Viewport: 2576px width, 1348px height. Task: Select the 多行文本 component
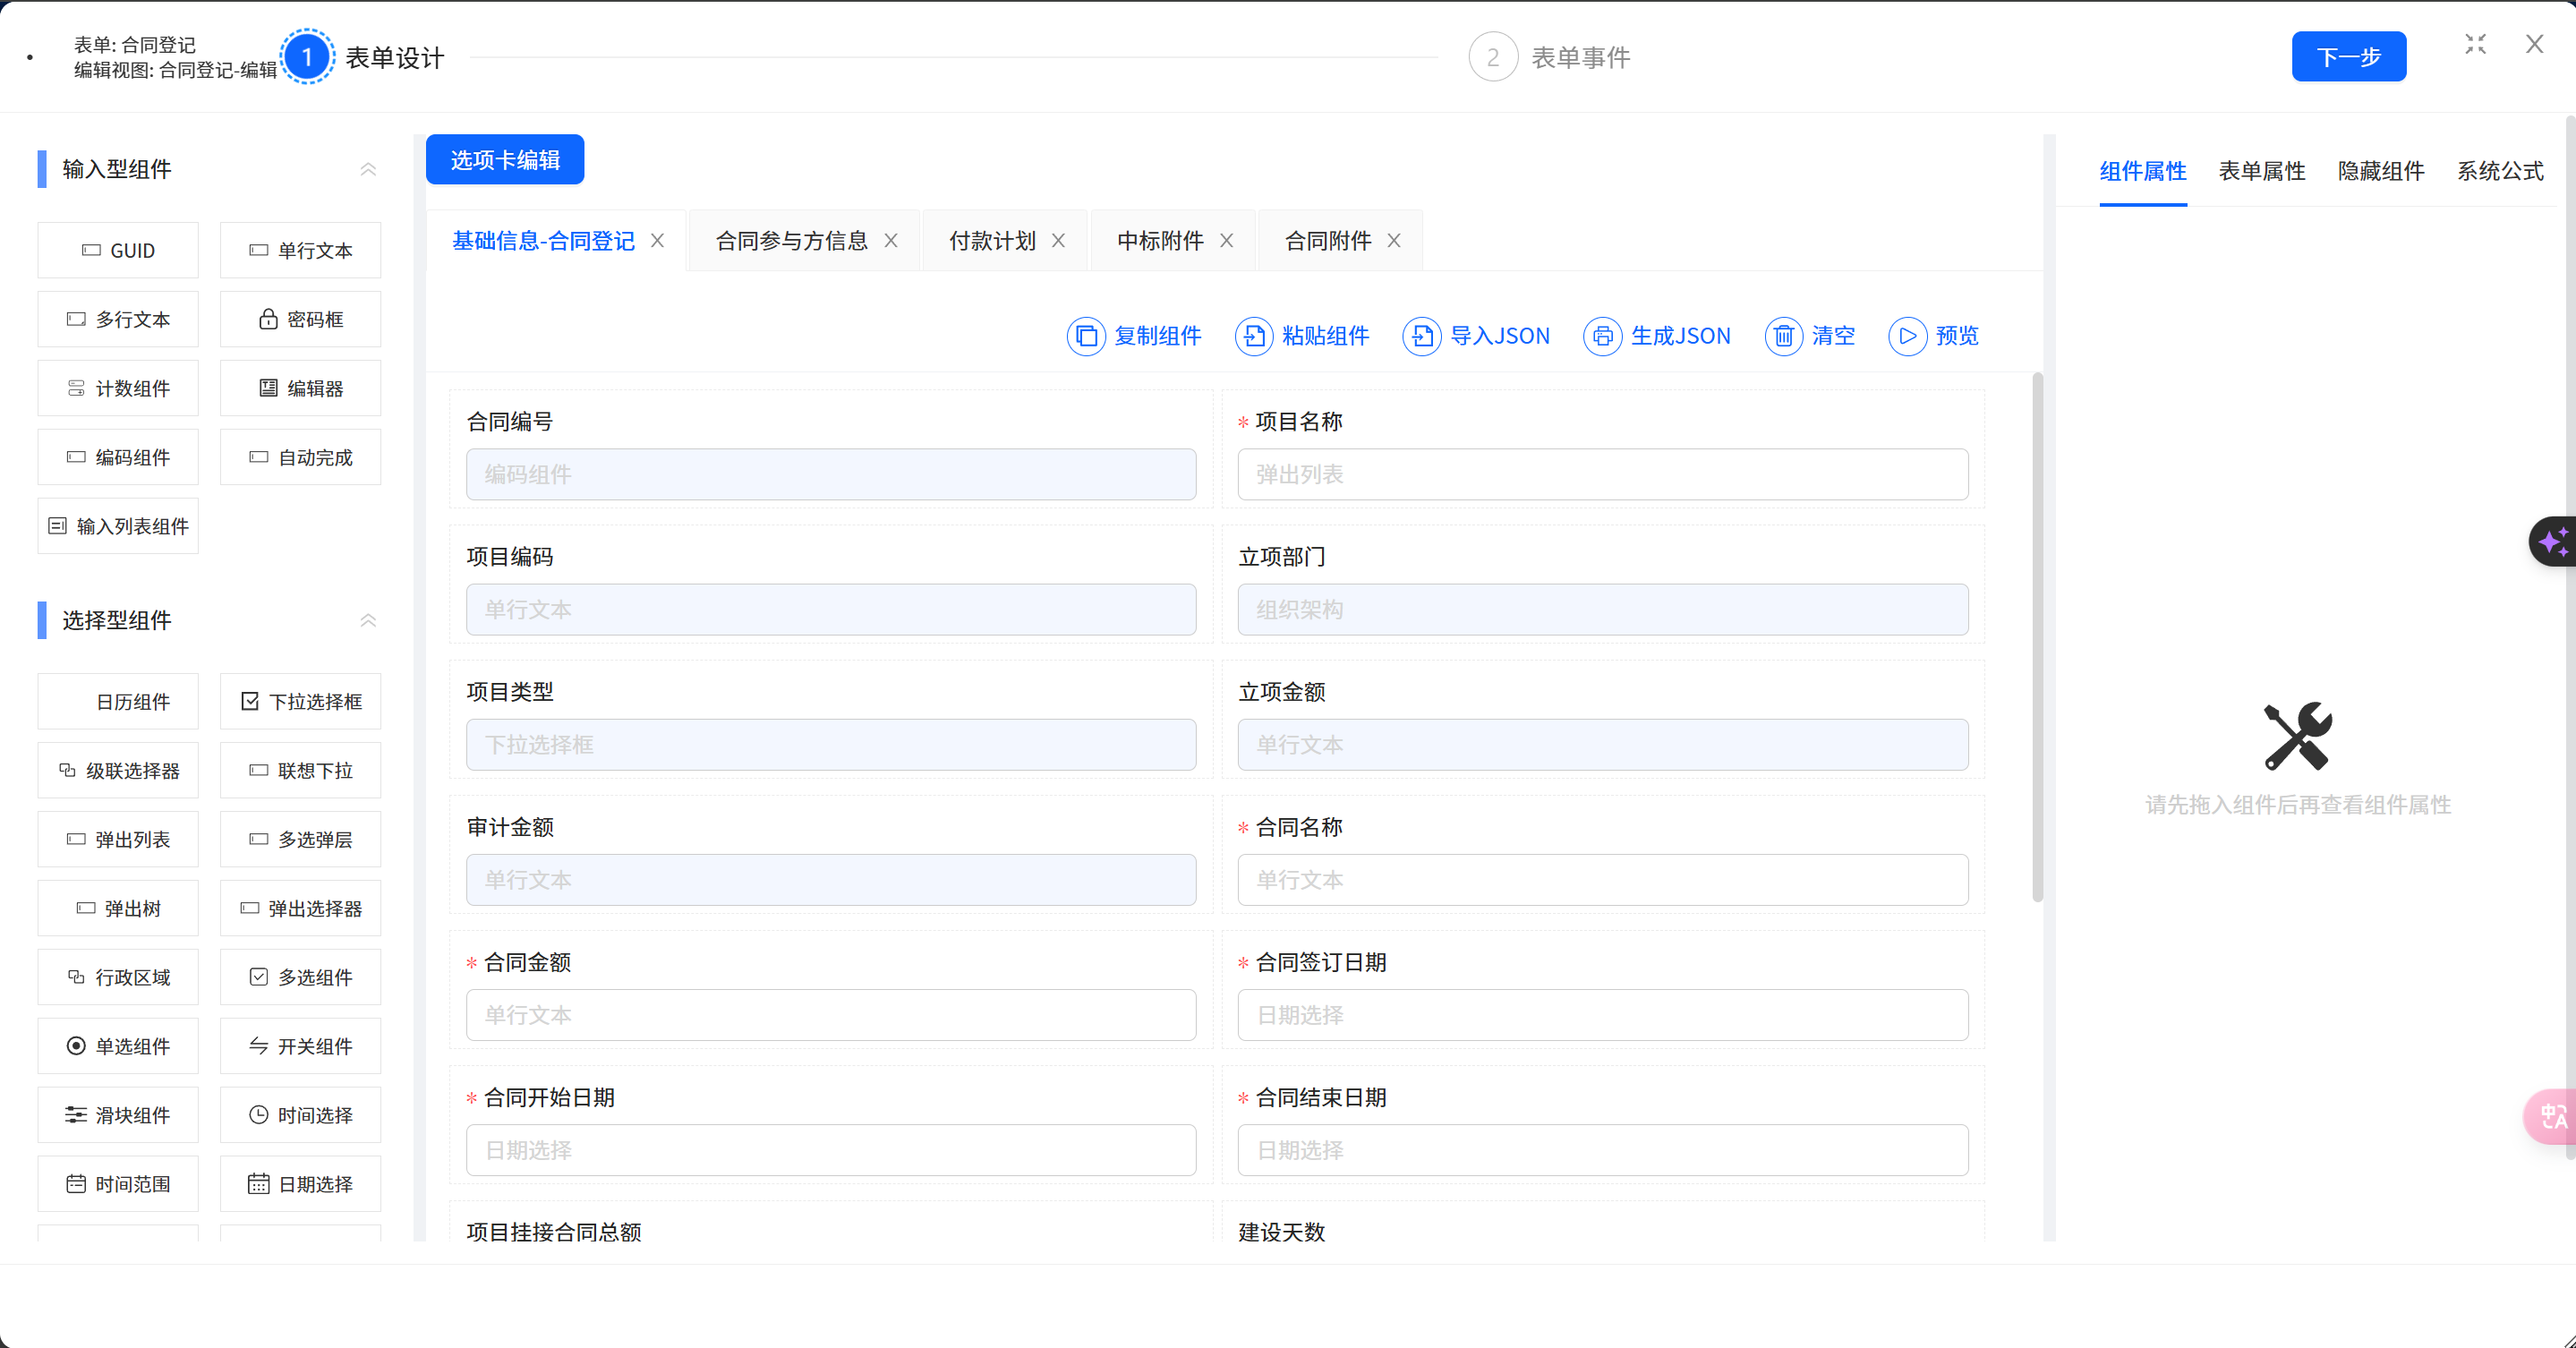[x=118, y=319]
